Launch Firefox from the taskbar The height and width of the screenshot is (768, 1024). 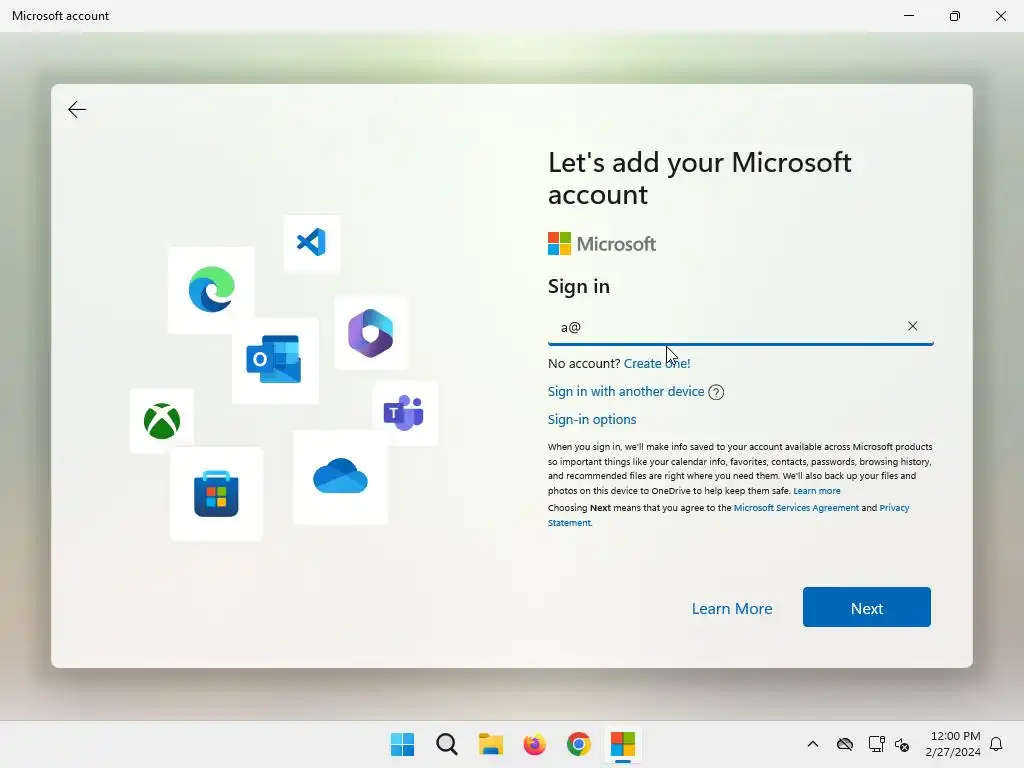tap(535, 744)
